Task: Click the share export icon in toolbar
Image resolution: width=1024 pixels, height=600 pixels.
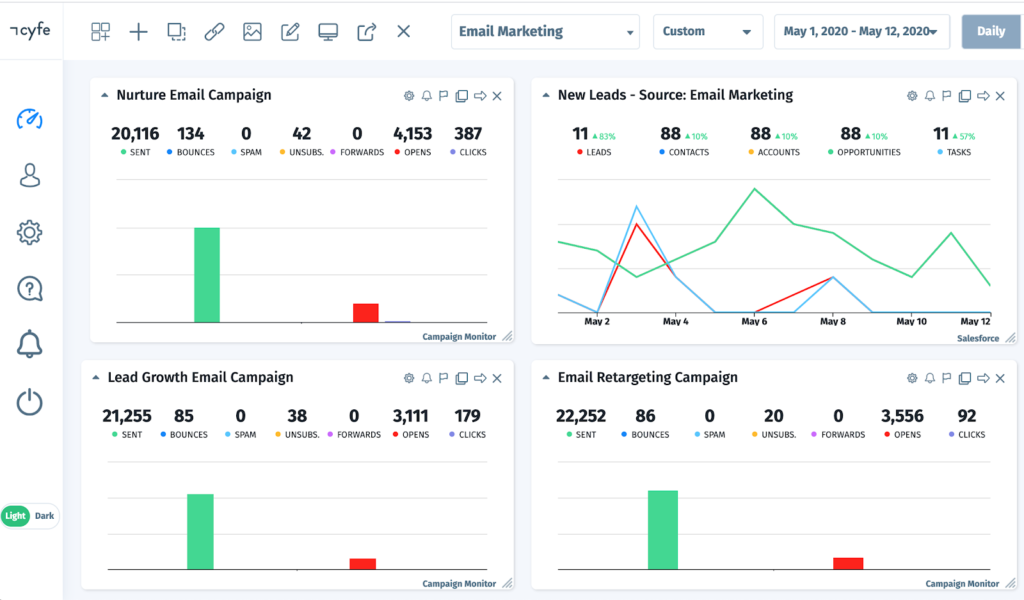Action: pyautogui.click(x=366, y=31)
